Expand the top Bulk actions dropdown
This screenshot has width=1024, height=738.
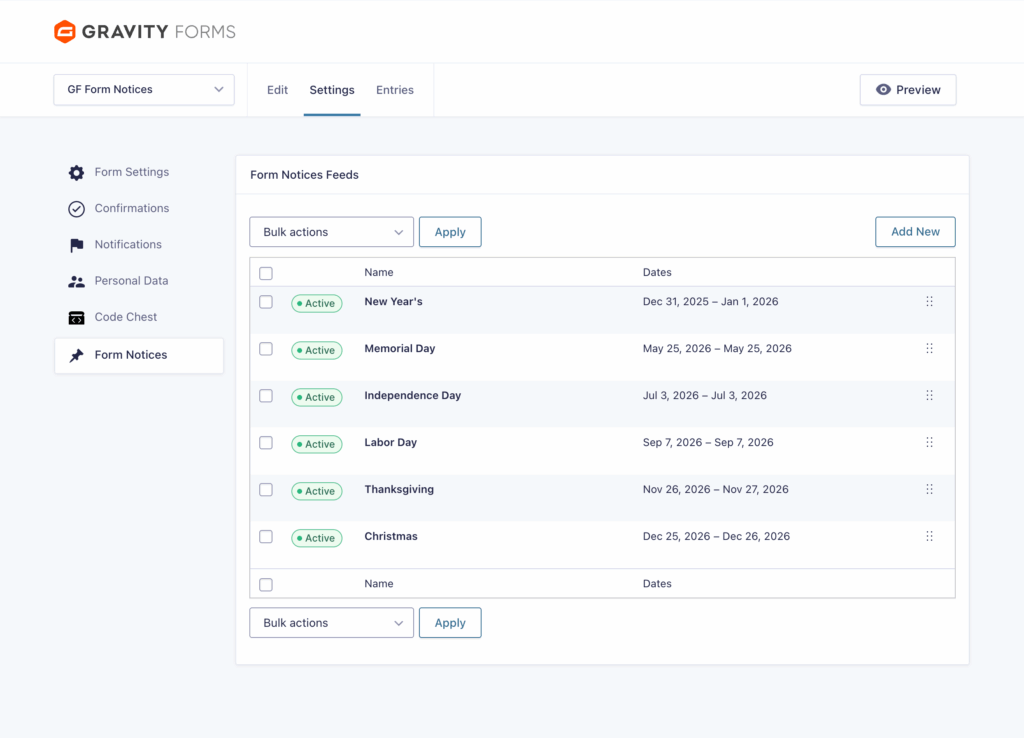pos(331,232)
